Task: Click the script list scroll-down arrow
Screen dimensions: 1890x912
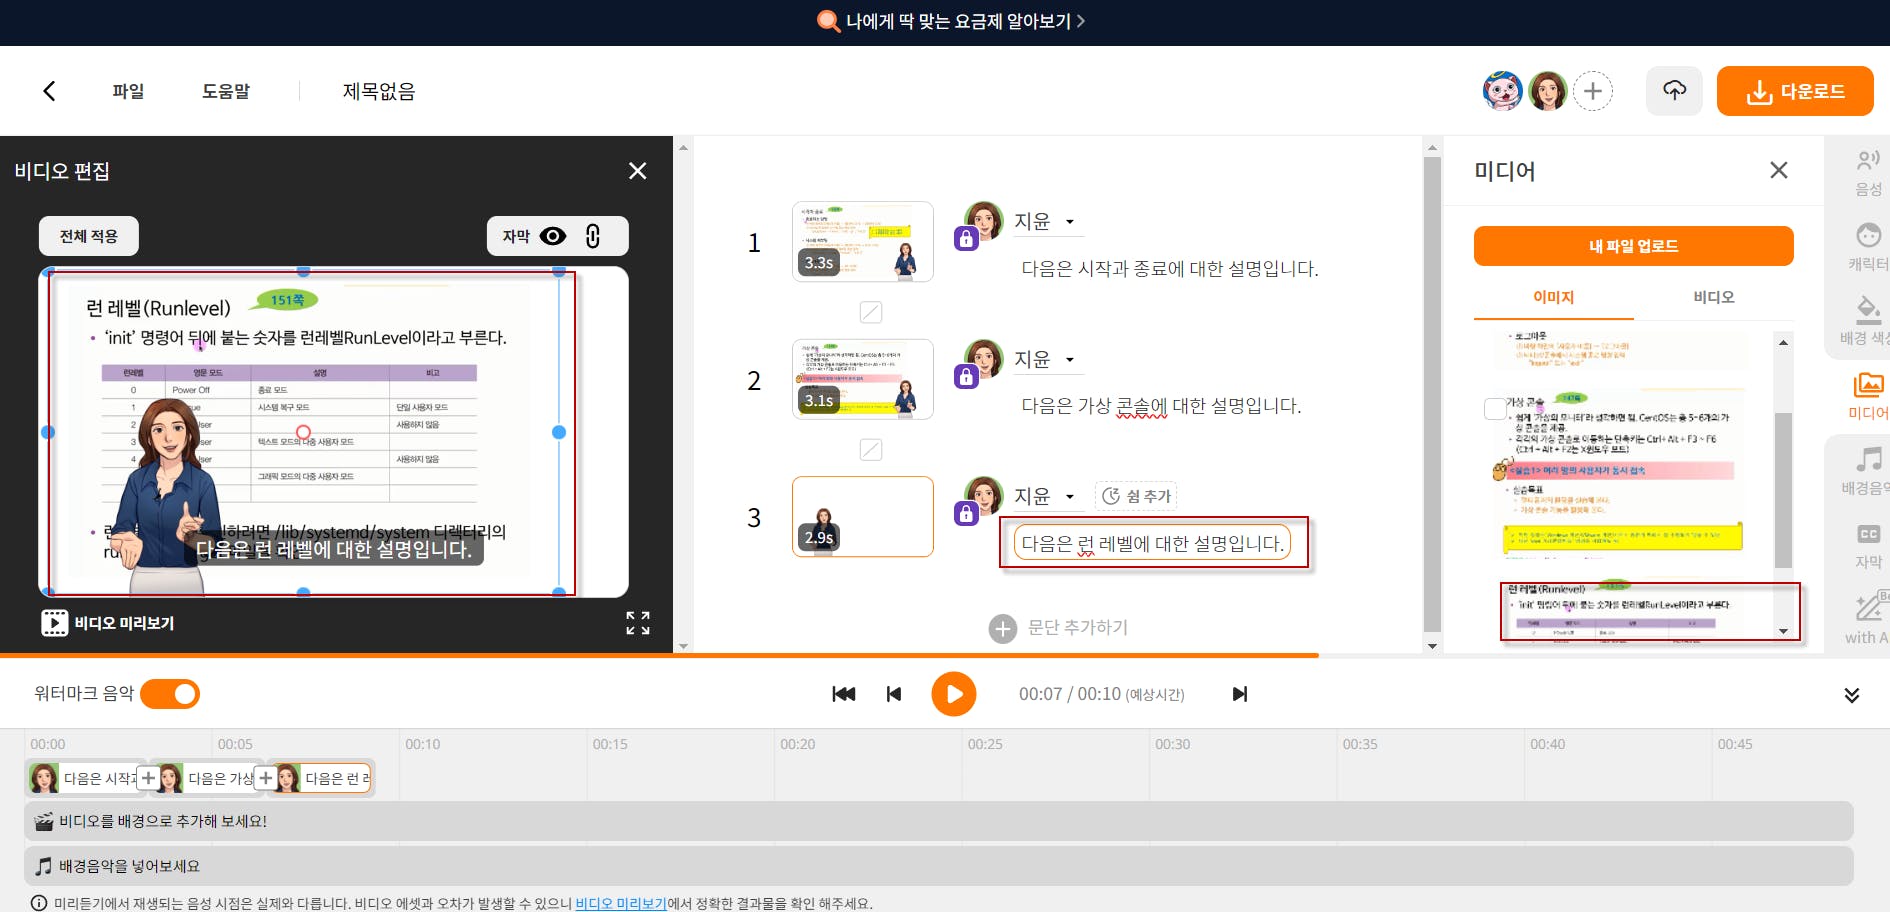Action: (x=1432, y=646)
